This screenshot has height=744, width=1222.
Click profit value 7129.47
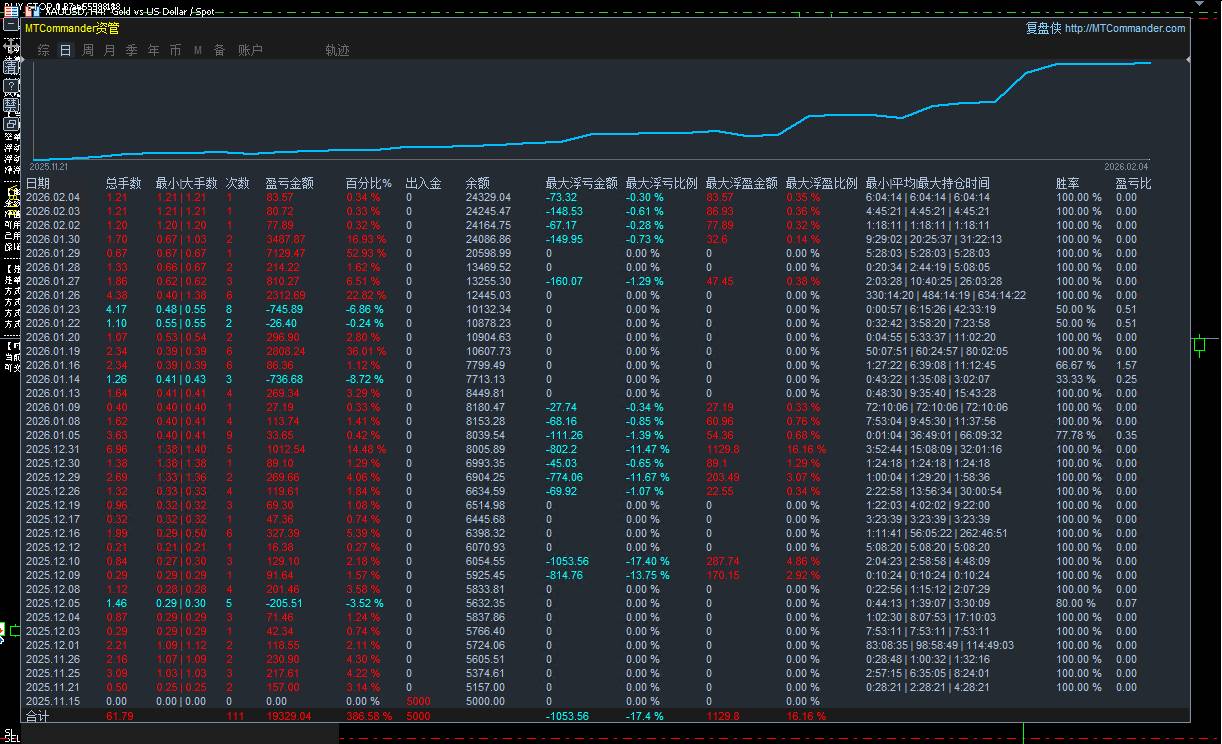[x=285, y=254]
